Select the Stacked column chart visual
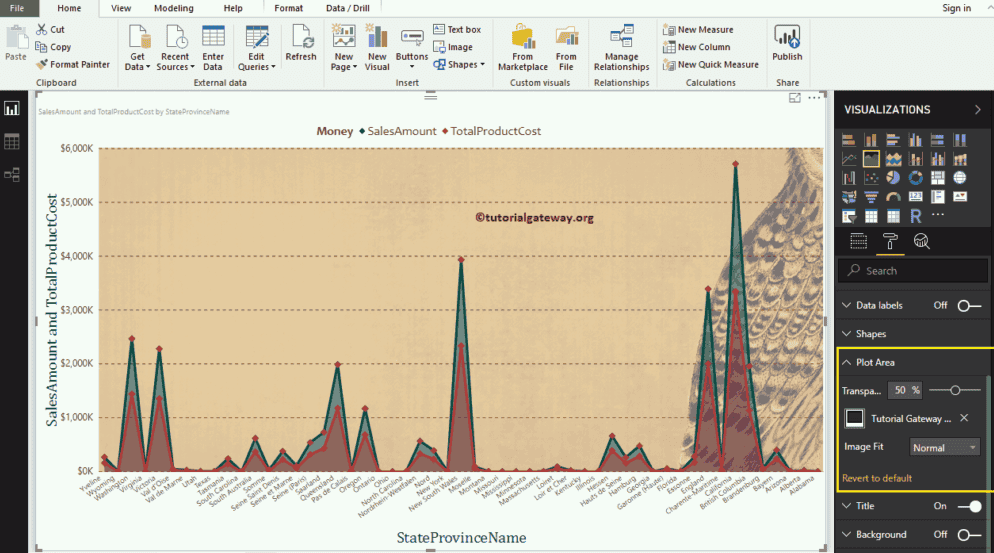The width and height of the screenshot is (994, 553). (x=871, y=140)
